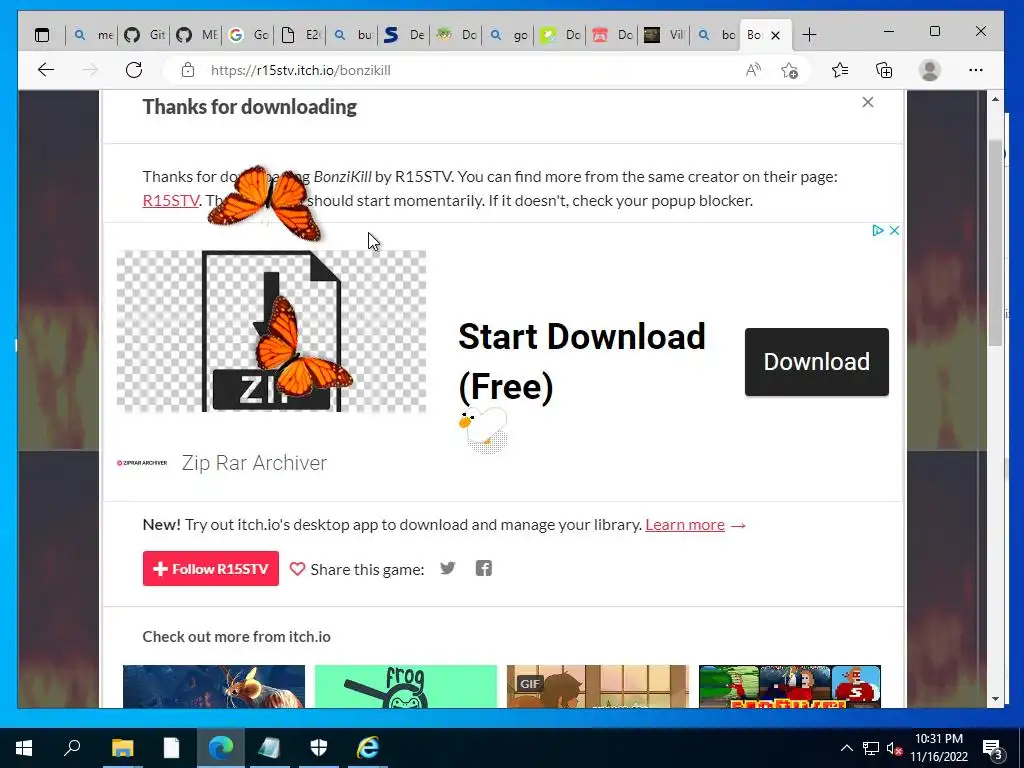Switch to the first 'me' search tab

click(92, 35)
